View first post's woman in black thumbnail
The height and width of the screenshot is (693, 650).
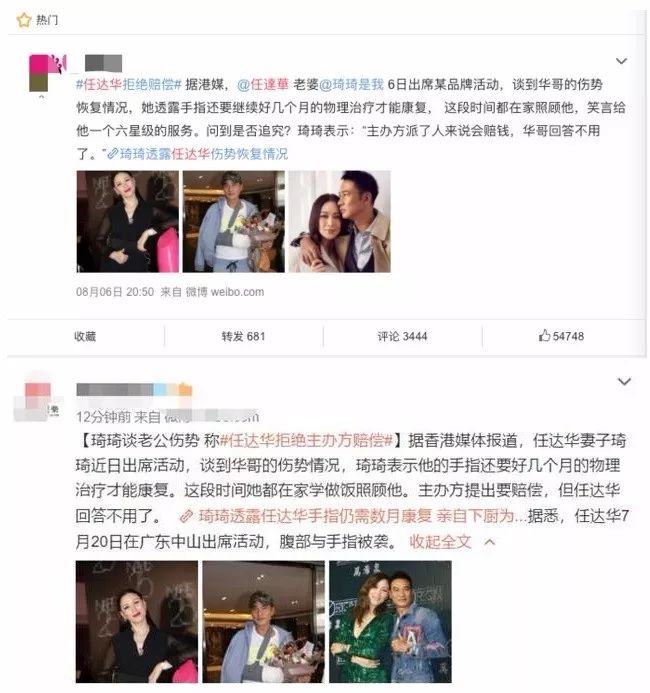click(x=128, y=221)
